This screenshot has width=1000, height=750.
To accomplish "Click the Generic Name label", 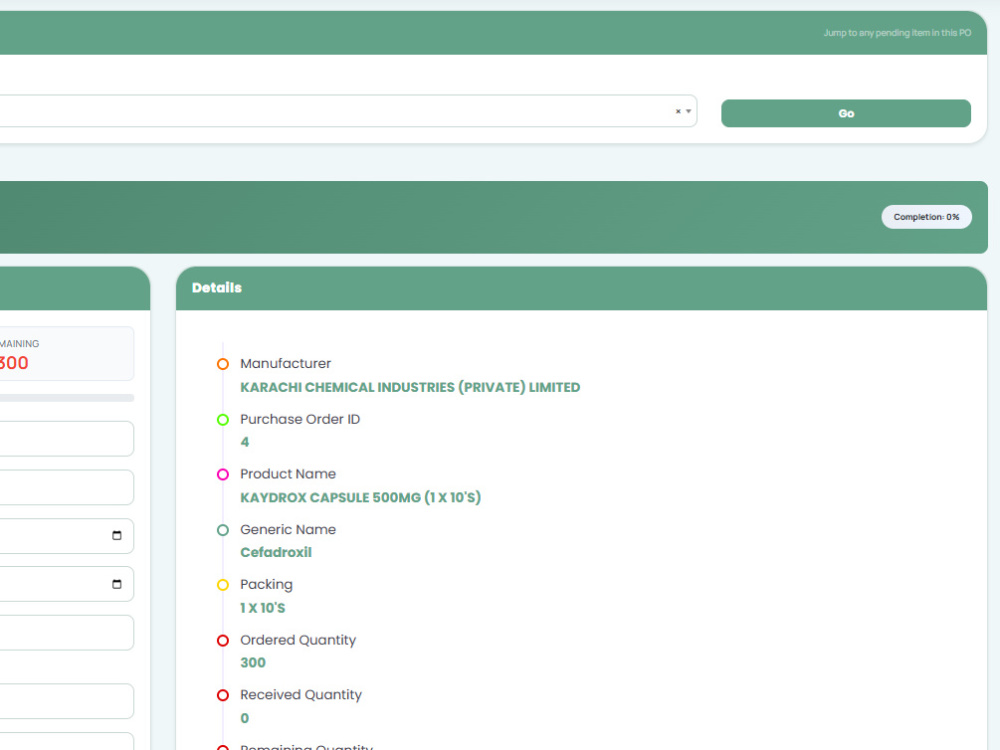I will point(288,529).
